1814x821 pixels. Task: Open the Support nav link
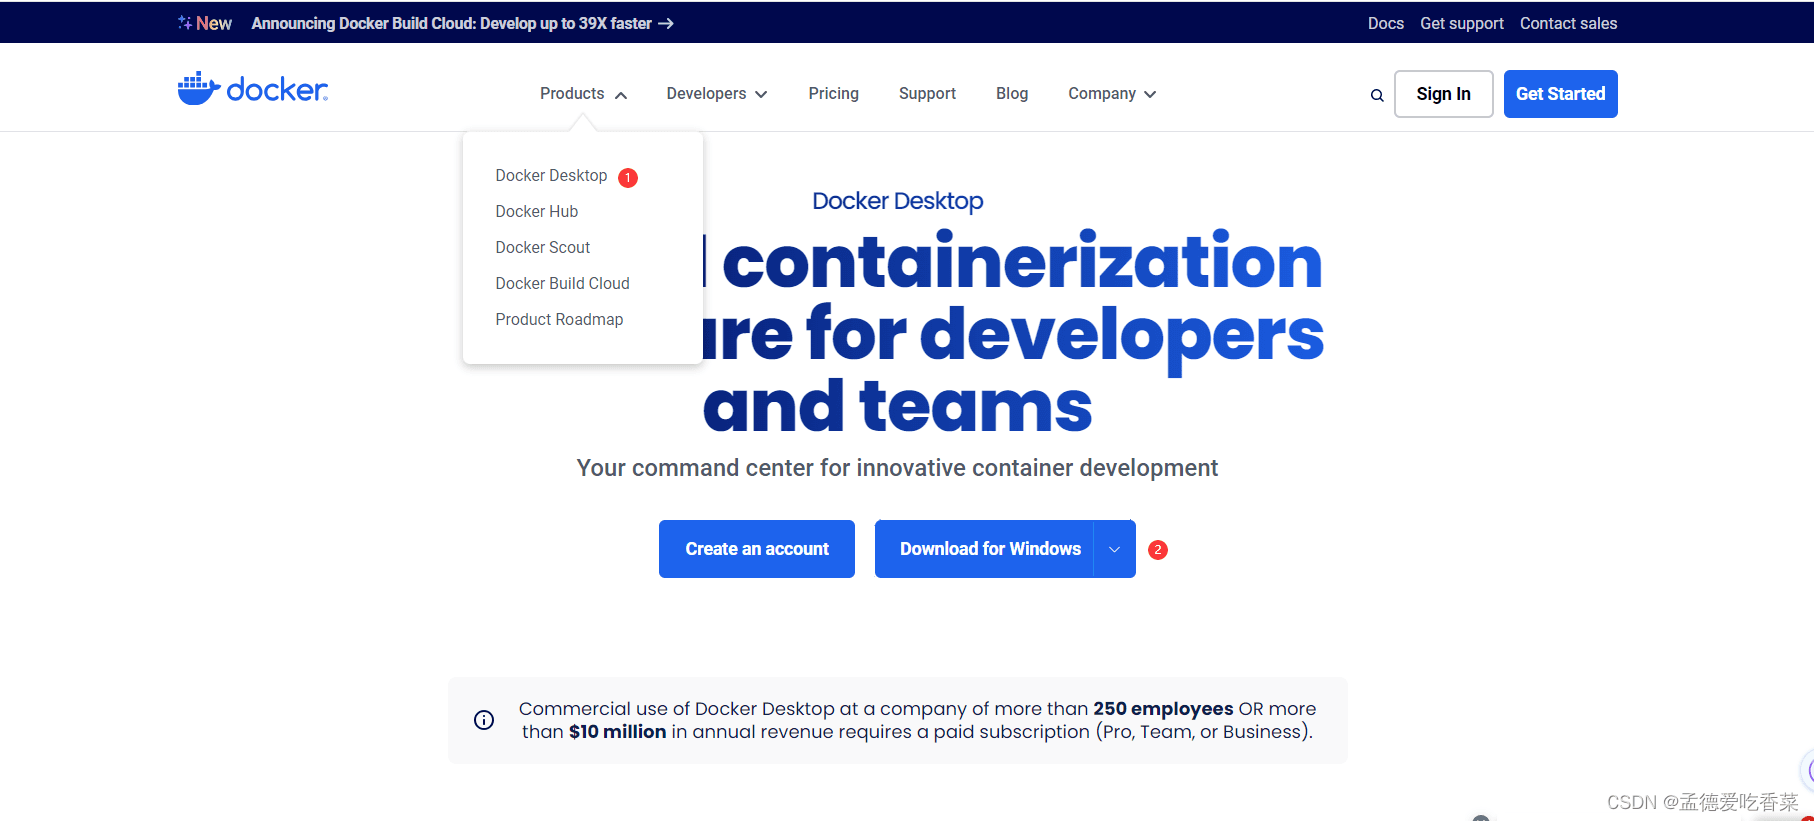(x=927, y=94)
